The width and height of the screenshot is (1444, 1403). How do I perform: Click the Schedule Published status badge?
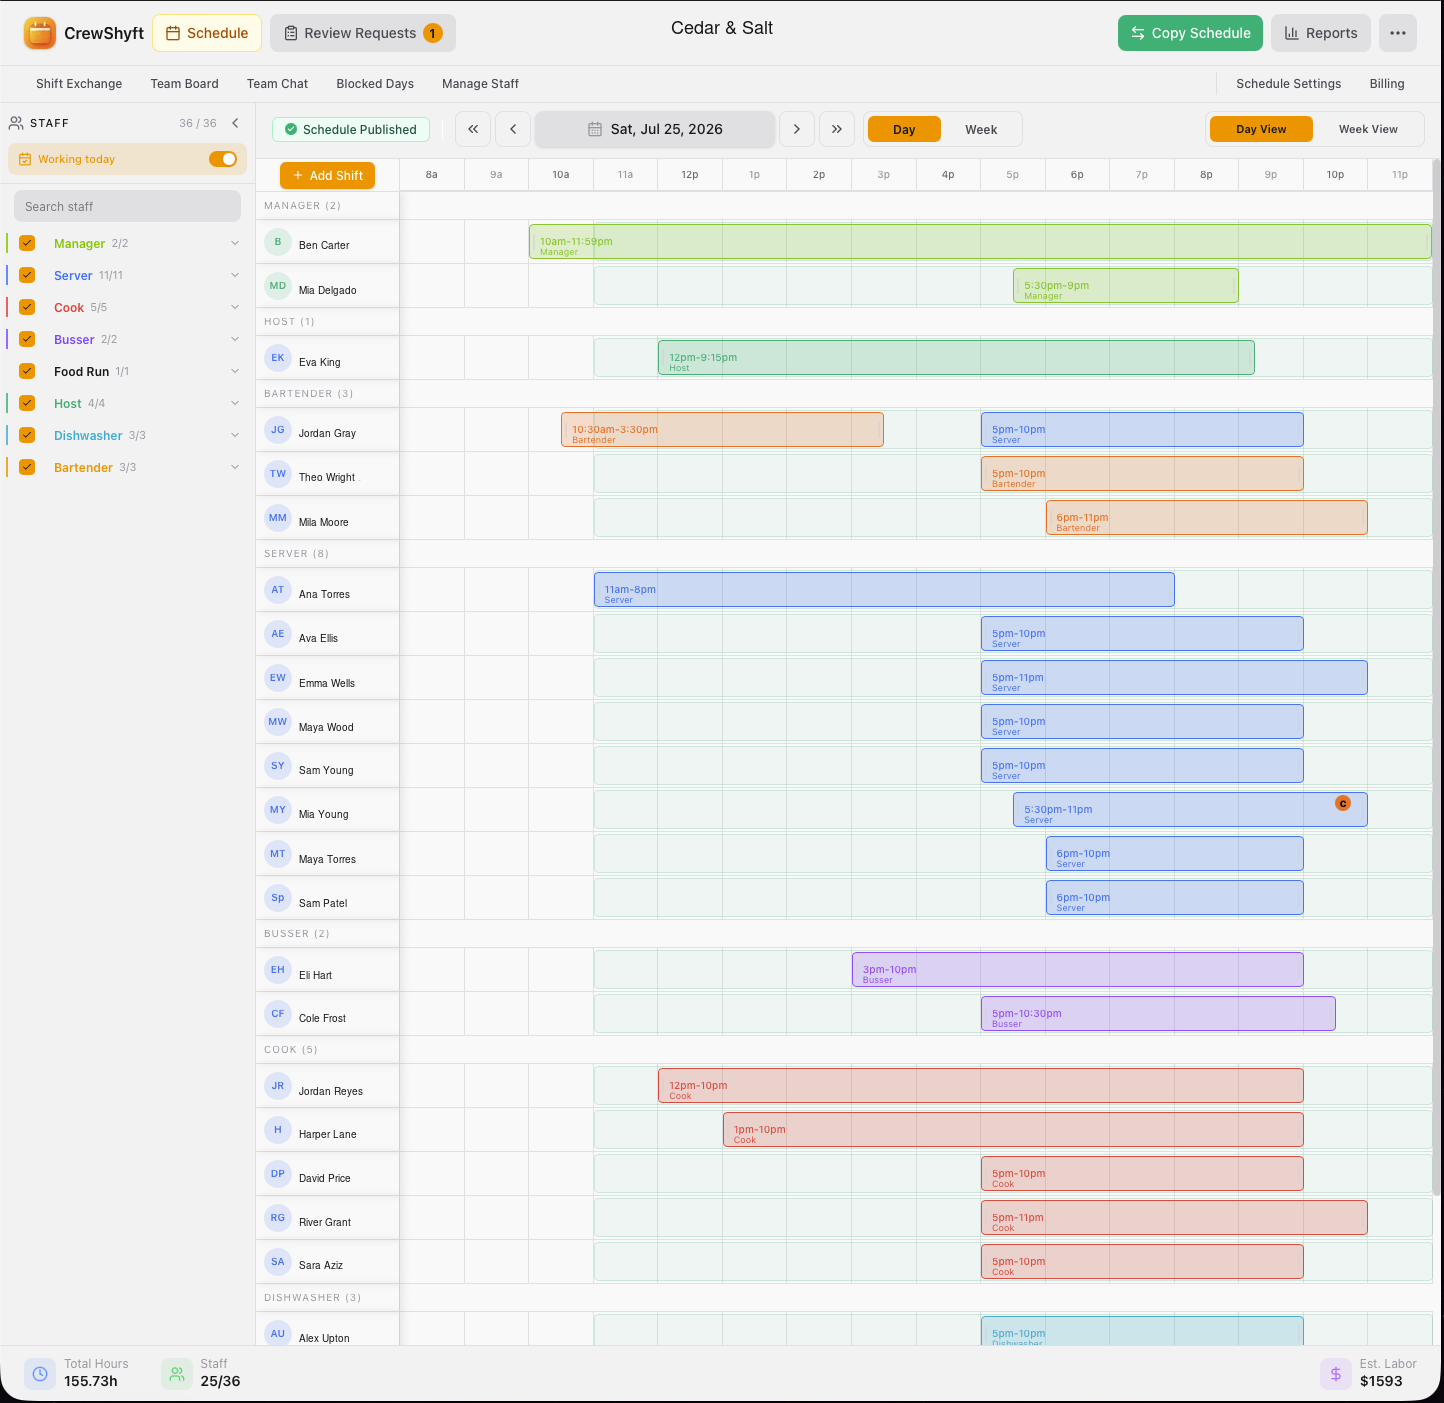(351, 129)
